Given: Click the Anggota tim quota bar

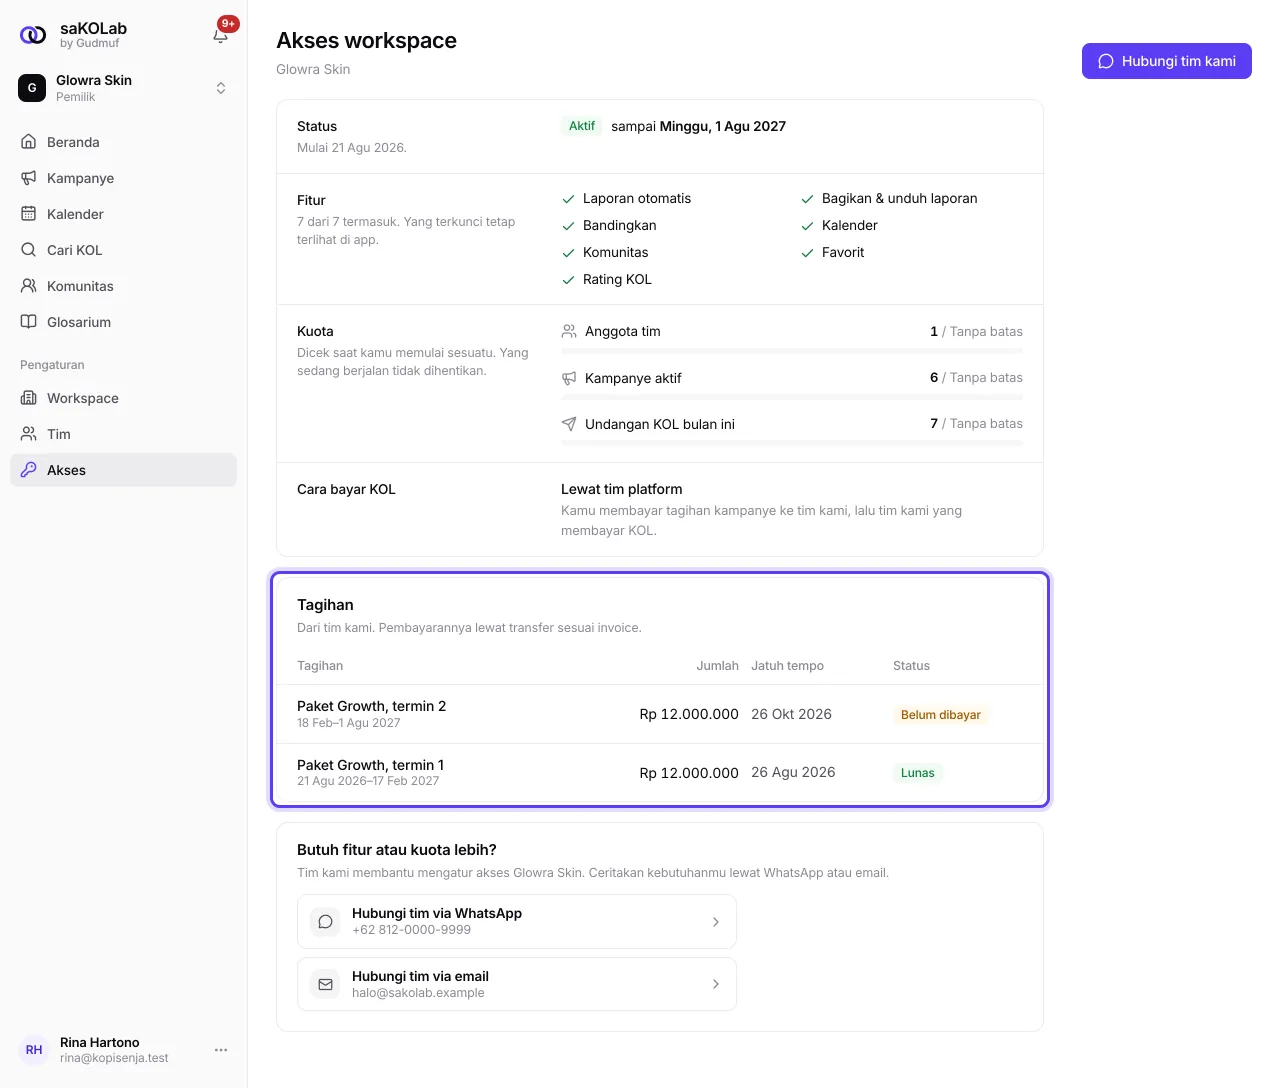Looking at the screenshot, I should (x=792, y=351).
